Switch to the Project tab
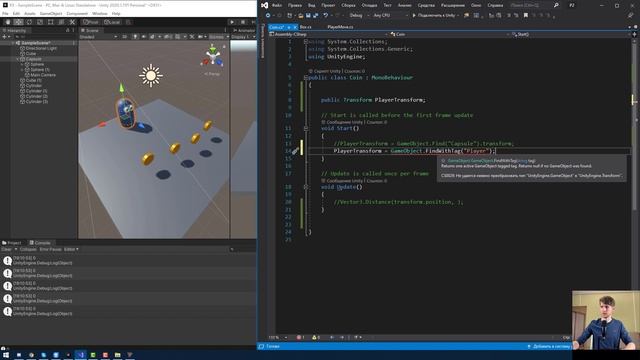 point(12,243)
